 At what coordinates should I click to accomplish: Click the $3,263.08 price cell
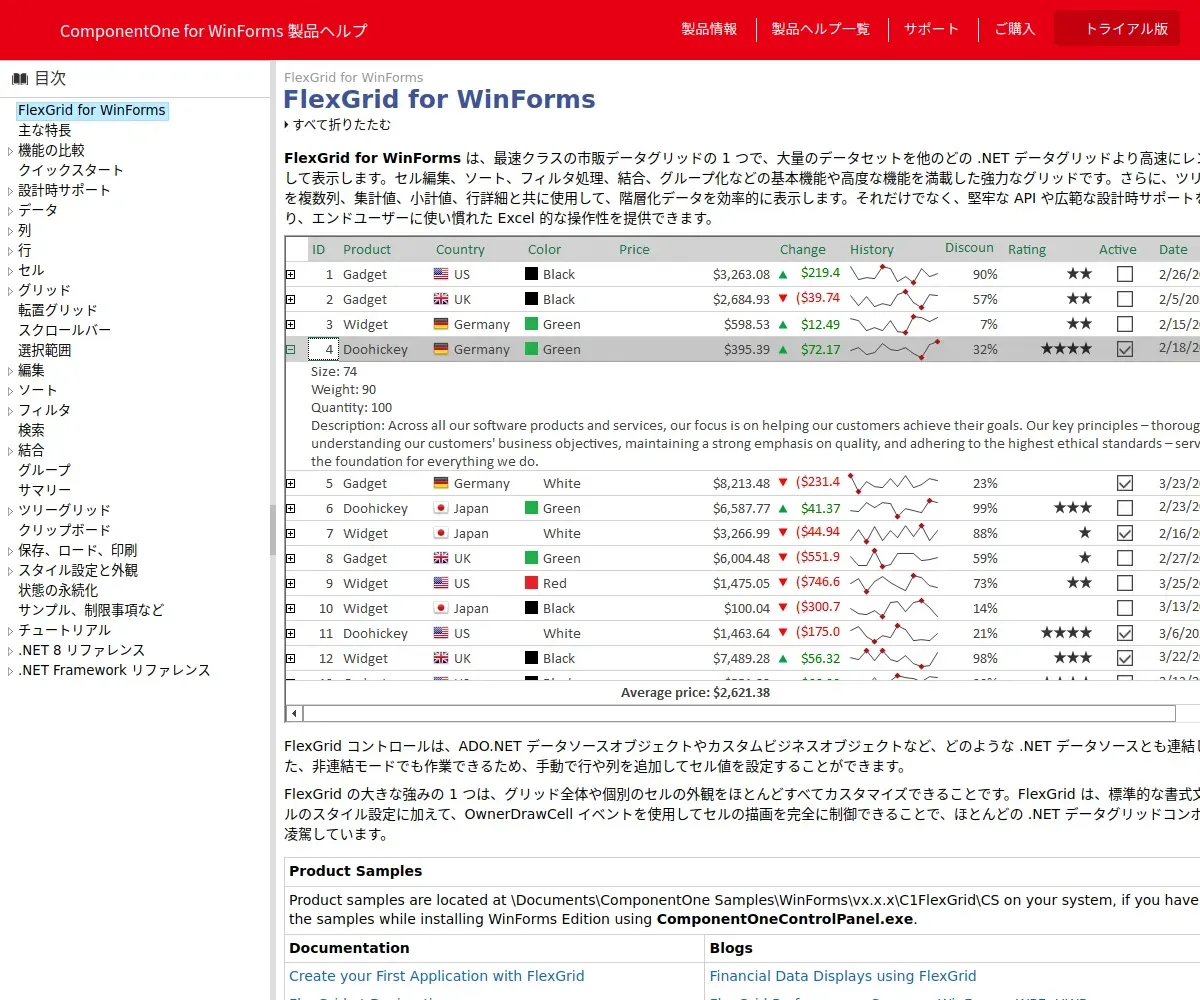(x=741, y=274)
